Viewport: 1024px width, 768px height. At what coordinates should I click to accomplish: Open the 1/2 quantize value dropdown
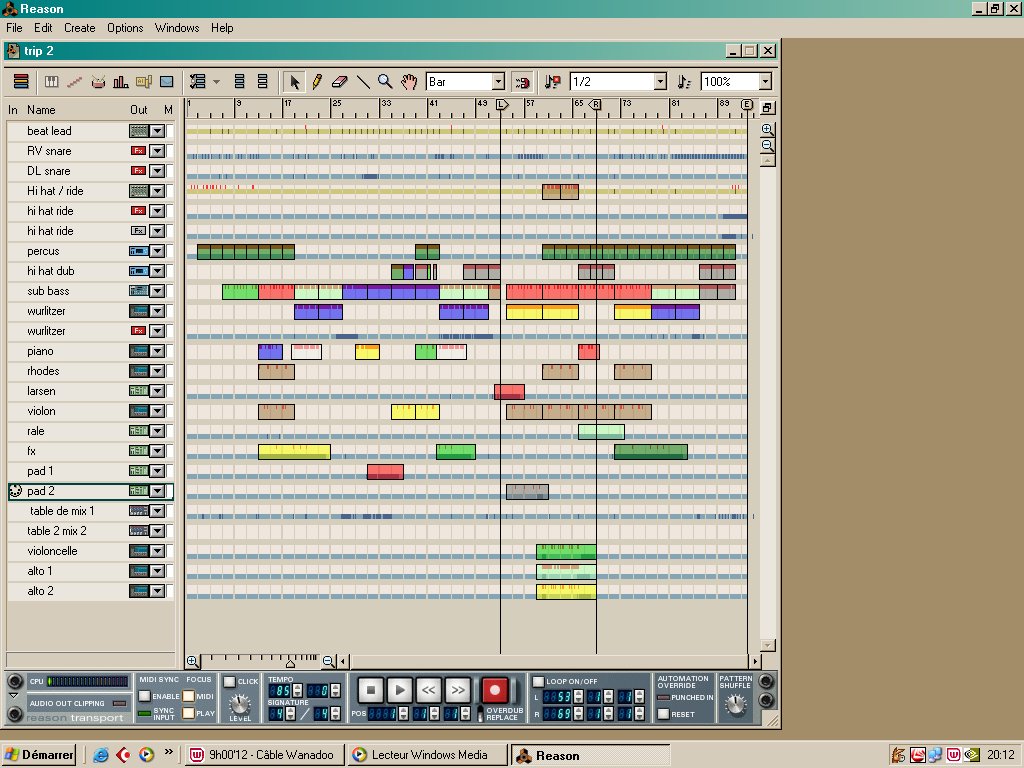(660, 82)
